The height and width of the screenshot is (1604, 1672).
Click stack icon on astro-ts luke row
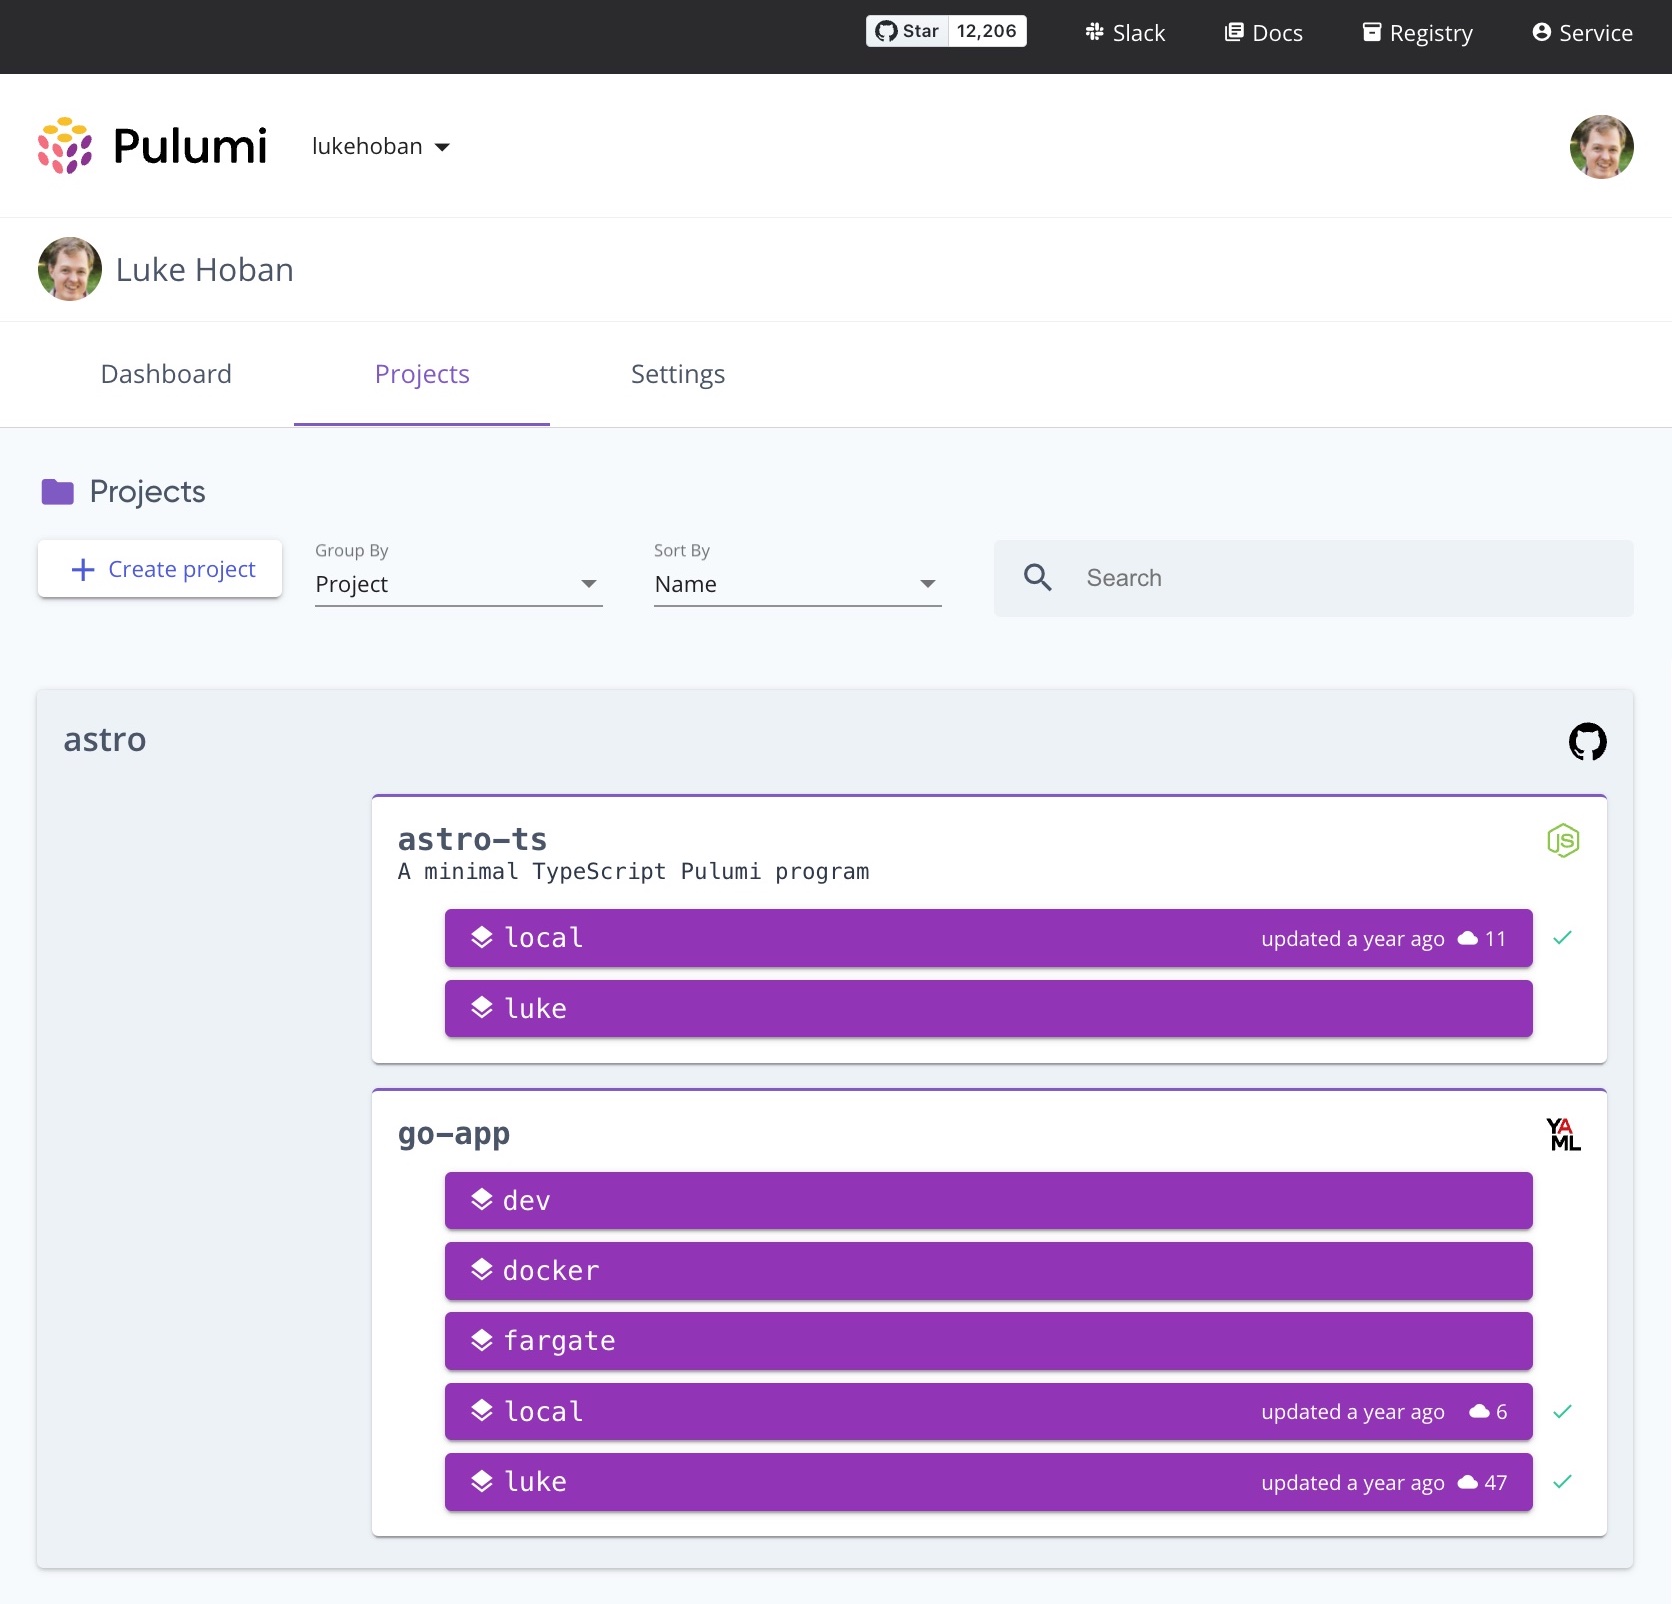(x=482, y=1008)
